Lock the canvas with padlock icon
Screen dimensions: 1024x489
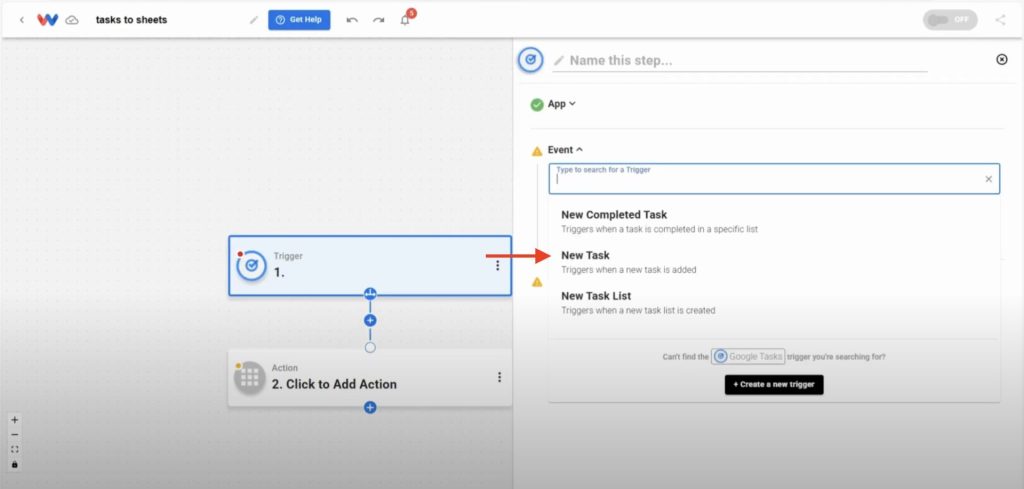(x=15, y=464)
